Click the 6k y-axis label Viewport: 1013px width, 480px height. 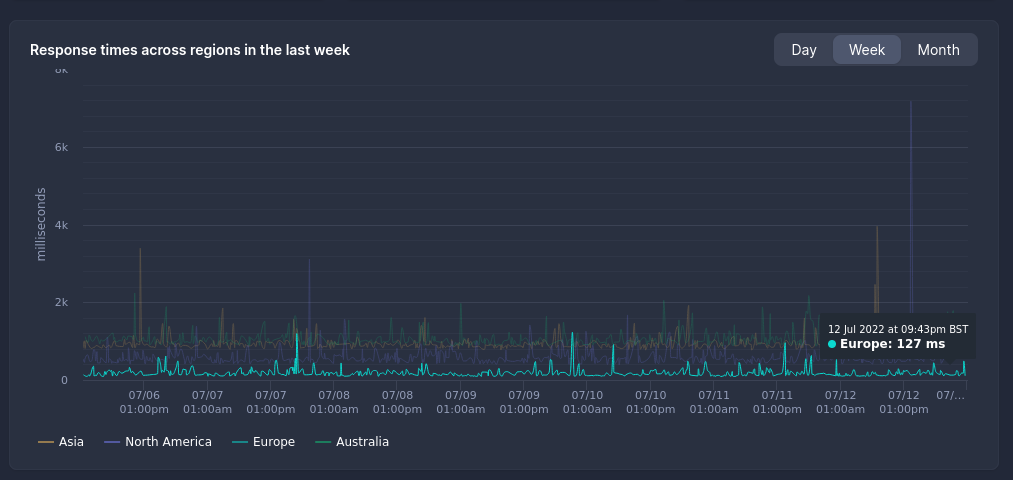[x=61, y=147]
